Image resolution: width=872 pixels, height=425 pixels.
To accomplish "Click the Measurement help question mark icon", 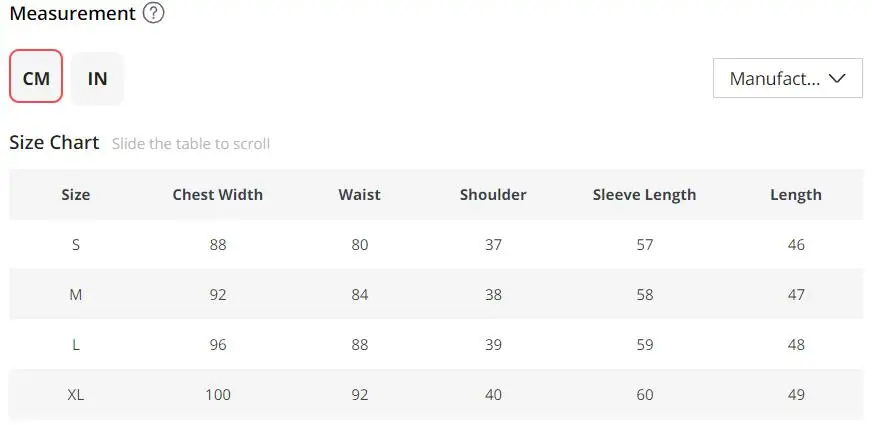I will (x=153, y=13).
